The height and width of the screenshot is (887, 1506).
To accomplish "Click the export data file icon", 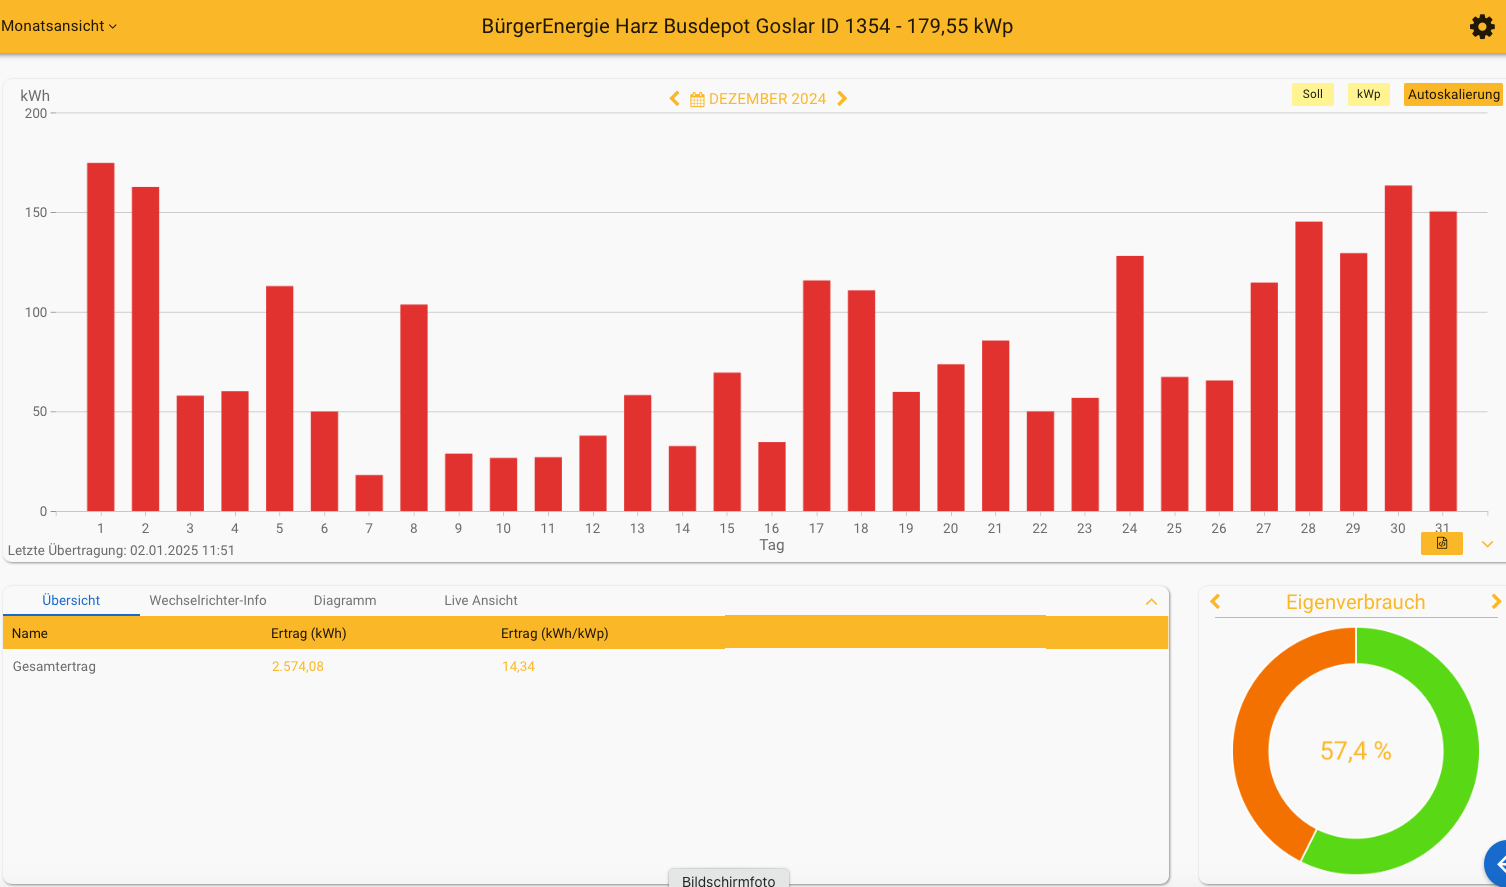I will 1441,543.
